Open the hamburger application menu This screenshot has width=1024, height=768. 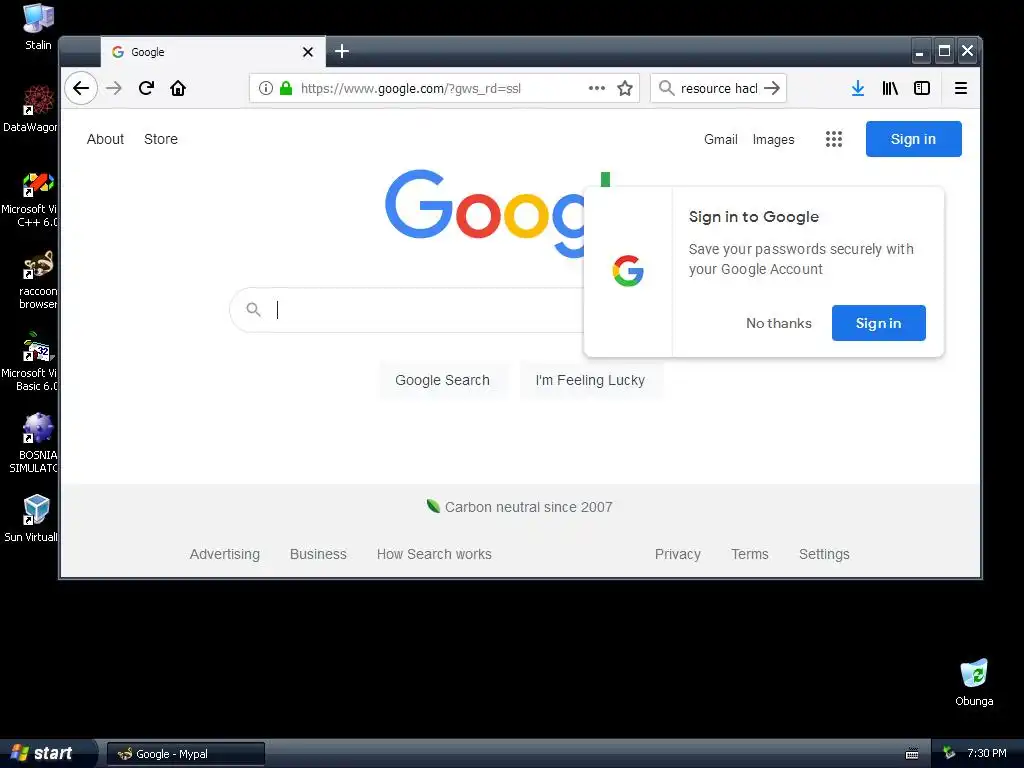pyautogui.click(x=961, y=88)
